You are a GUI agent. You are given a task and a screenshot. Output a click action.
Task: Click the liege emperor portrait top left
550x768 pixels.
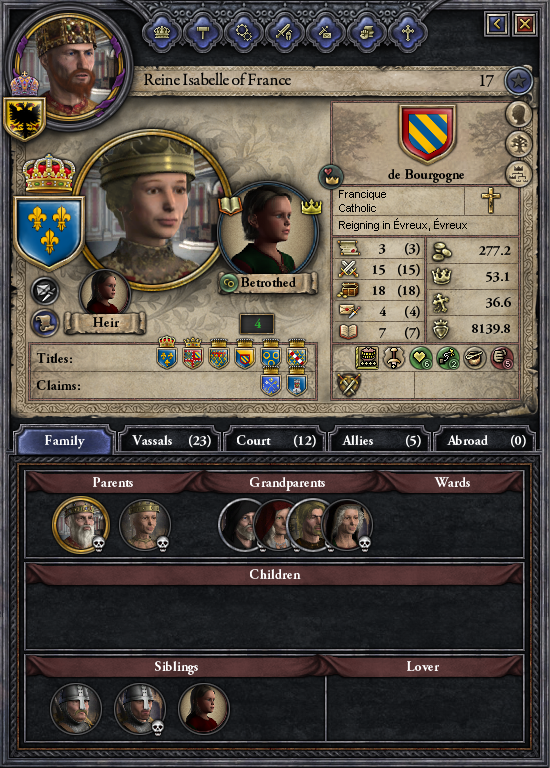point(69,67)
